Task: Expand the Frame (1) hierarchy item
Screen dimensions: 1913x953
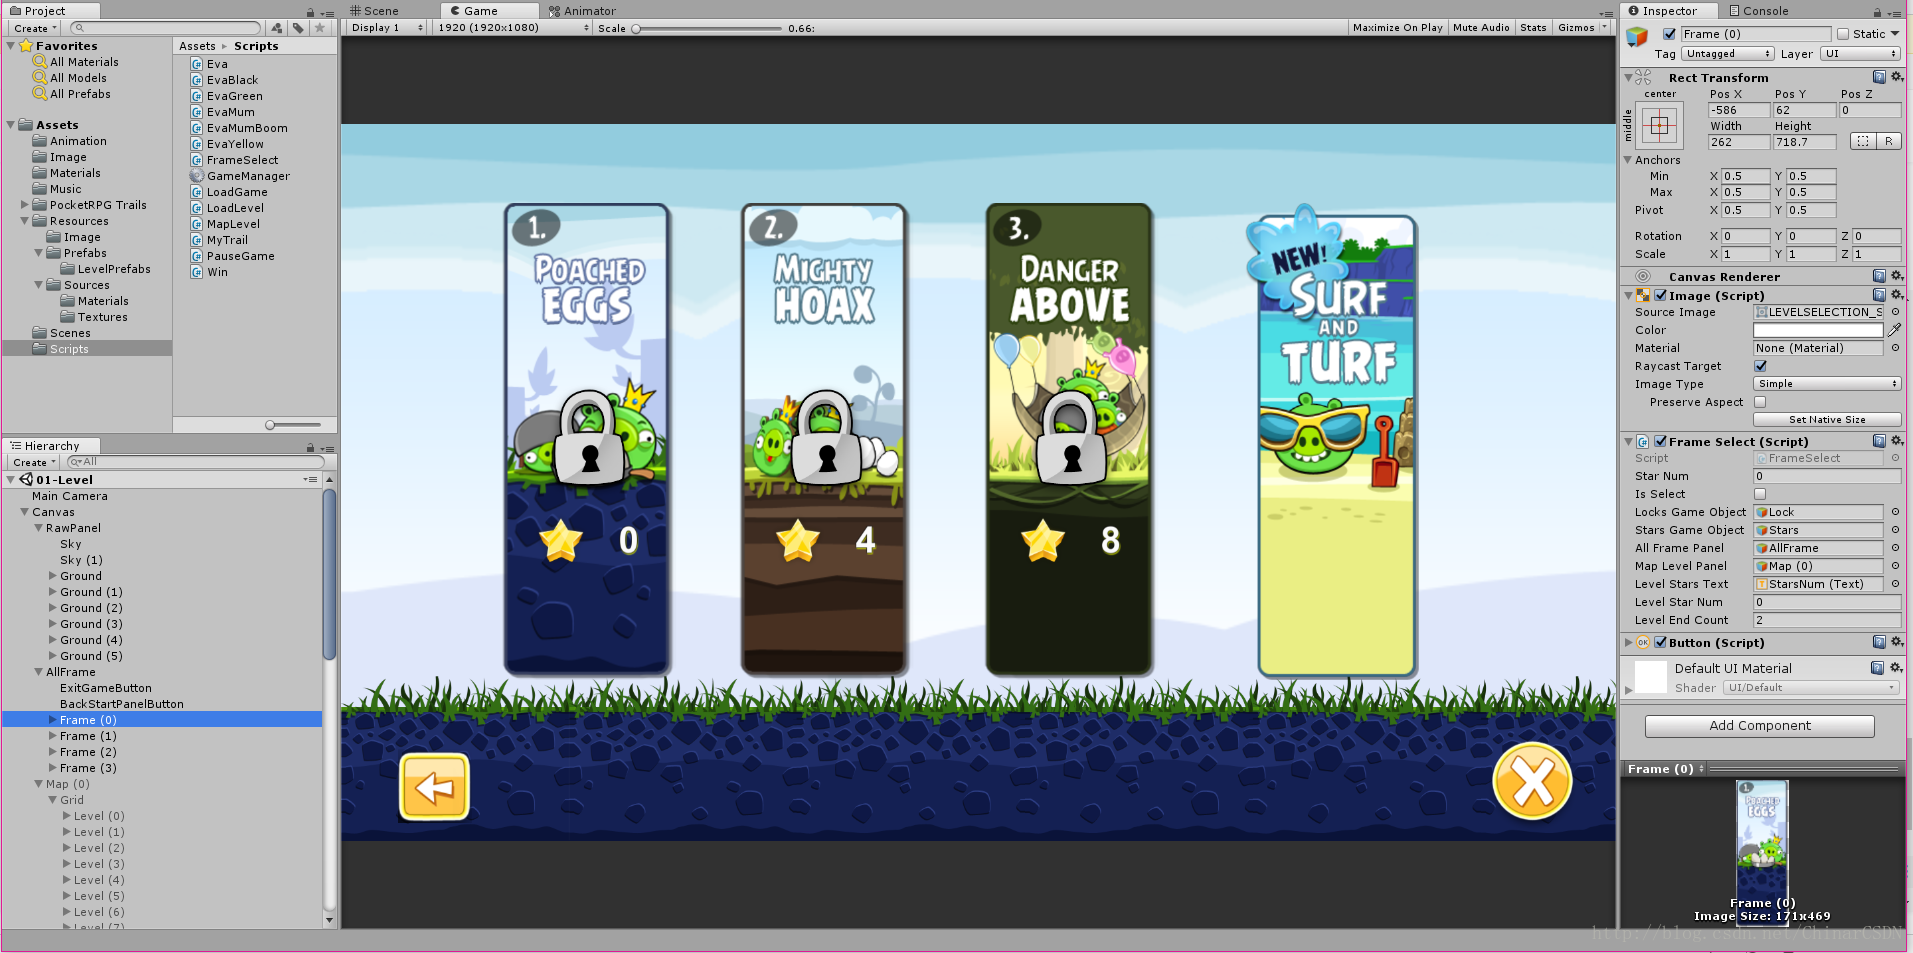Action: click(53, 736)
